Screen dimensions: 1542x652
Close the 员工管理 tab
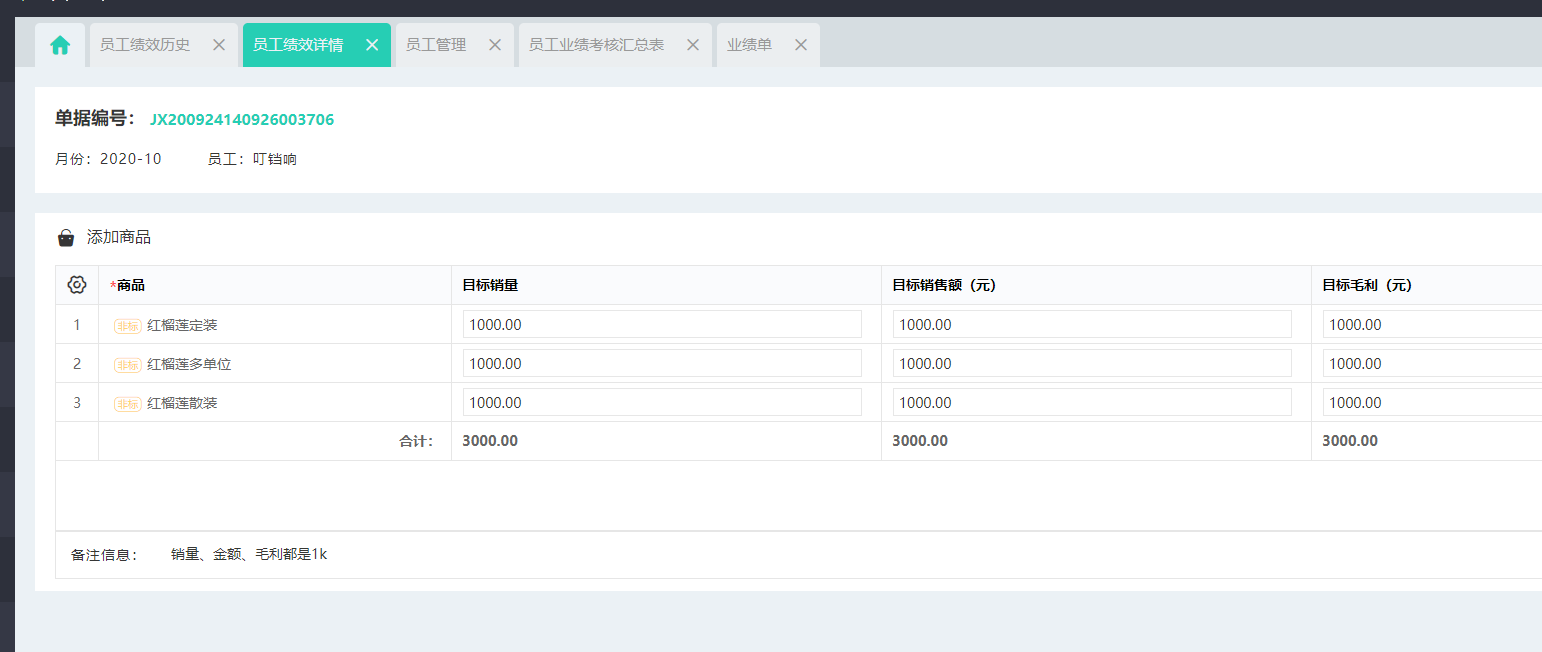click(494, 45)
